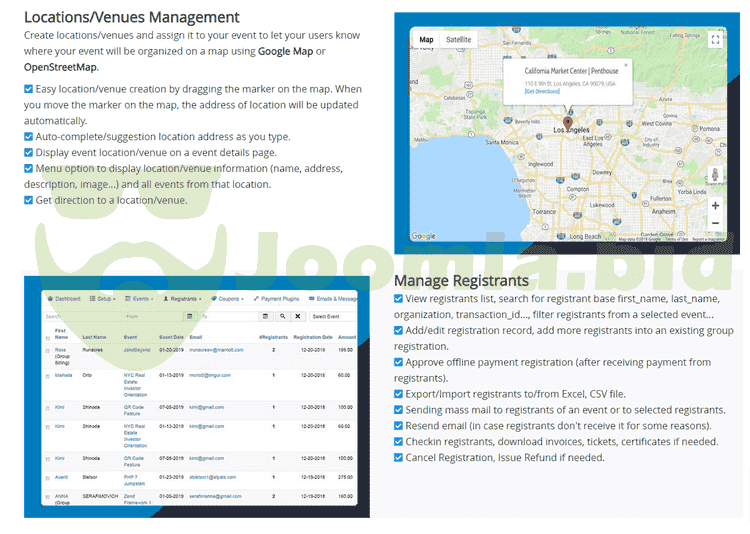Click the search magnifier button in registrants filter
The image size is (750, 534).
coord(283,316)
